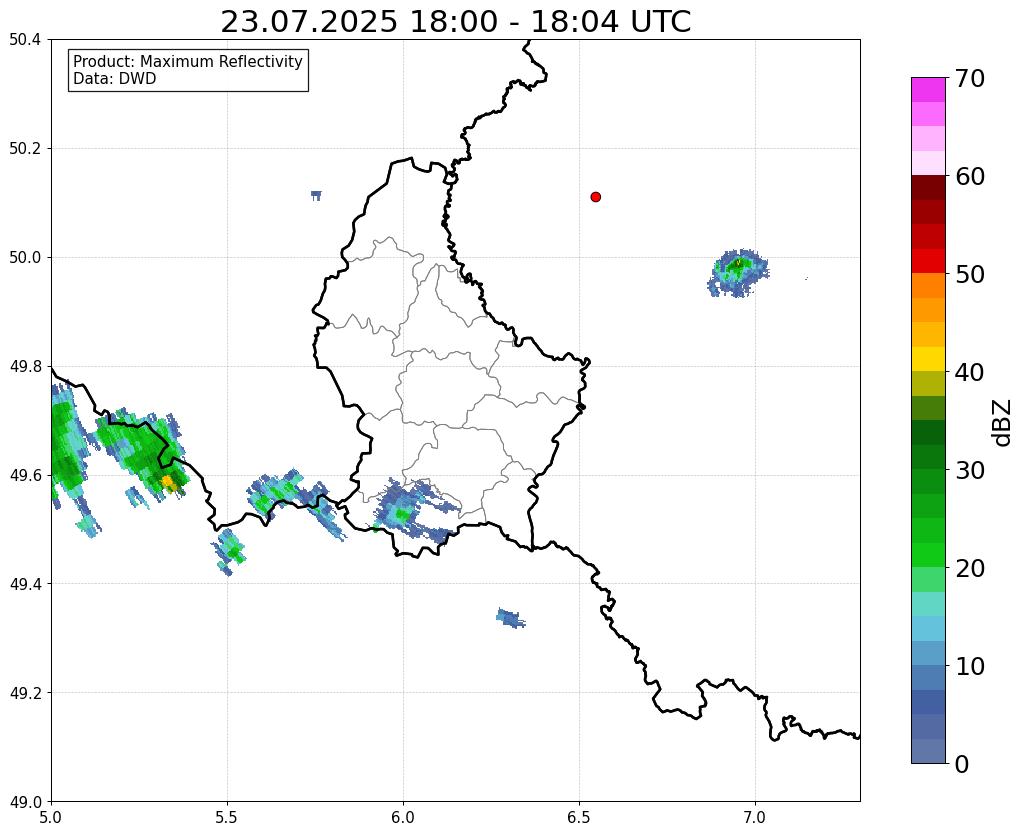Click latitude axis label '49.0'
The height and width of the screenshot is (834, 1023).
[x=25, y=801]
